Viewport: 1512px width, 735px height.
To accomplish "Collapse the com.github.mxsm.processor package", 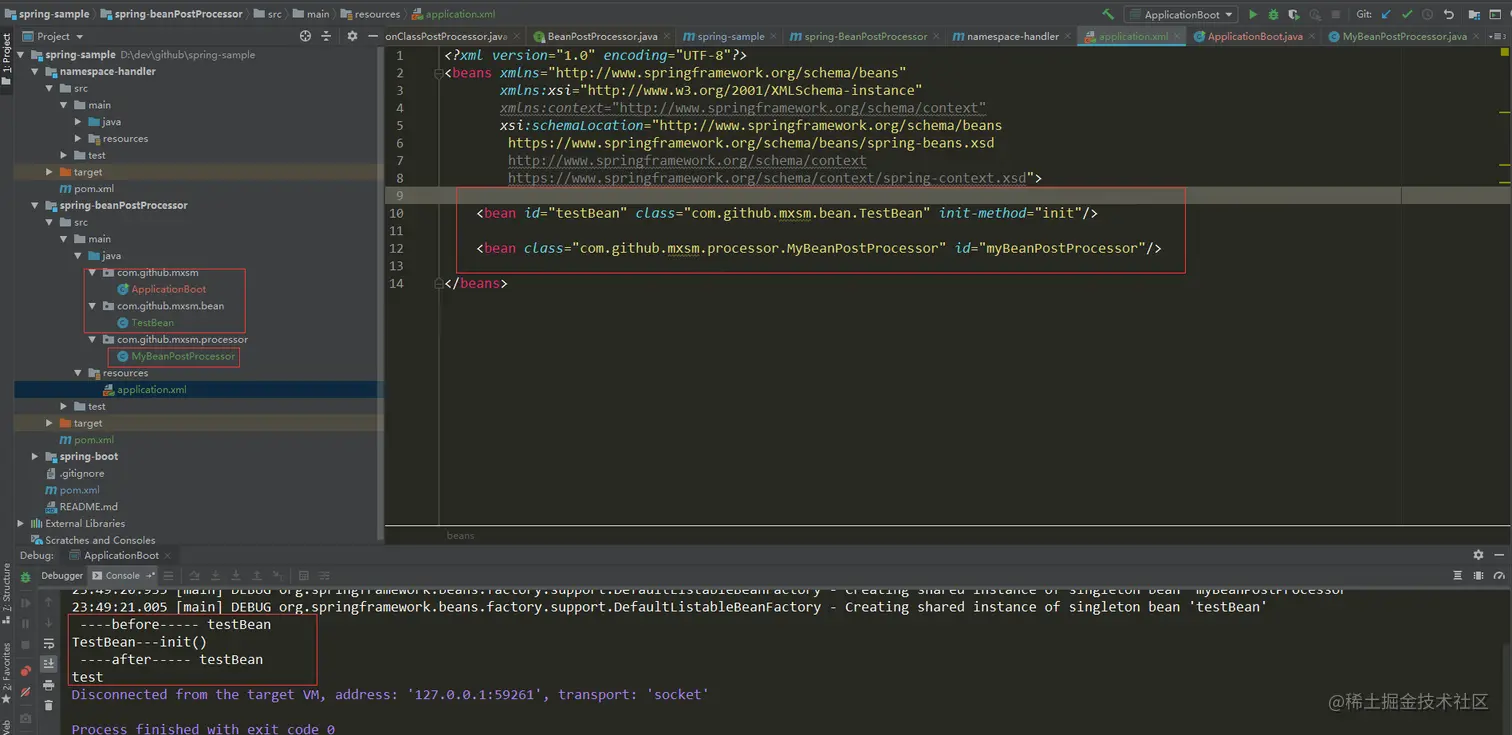I will point(93,340).
